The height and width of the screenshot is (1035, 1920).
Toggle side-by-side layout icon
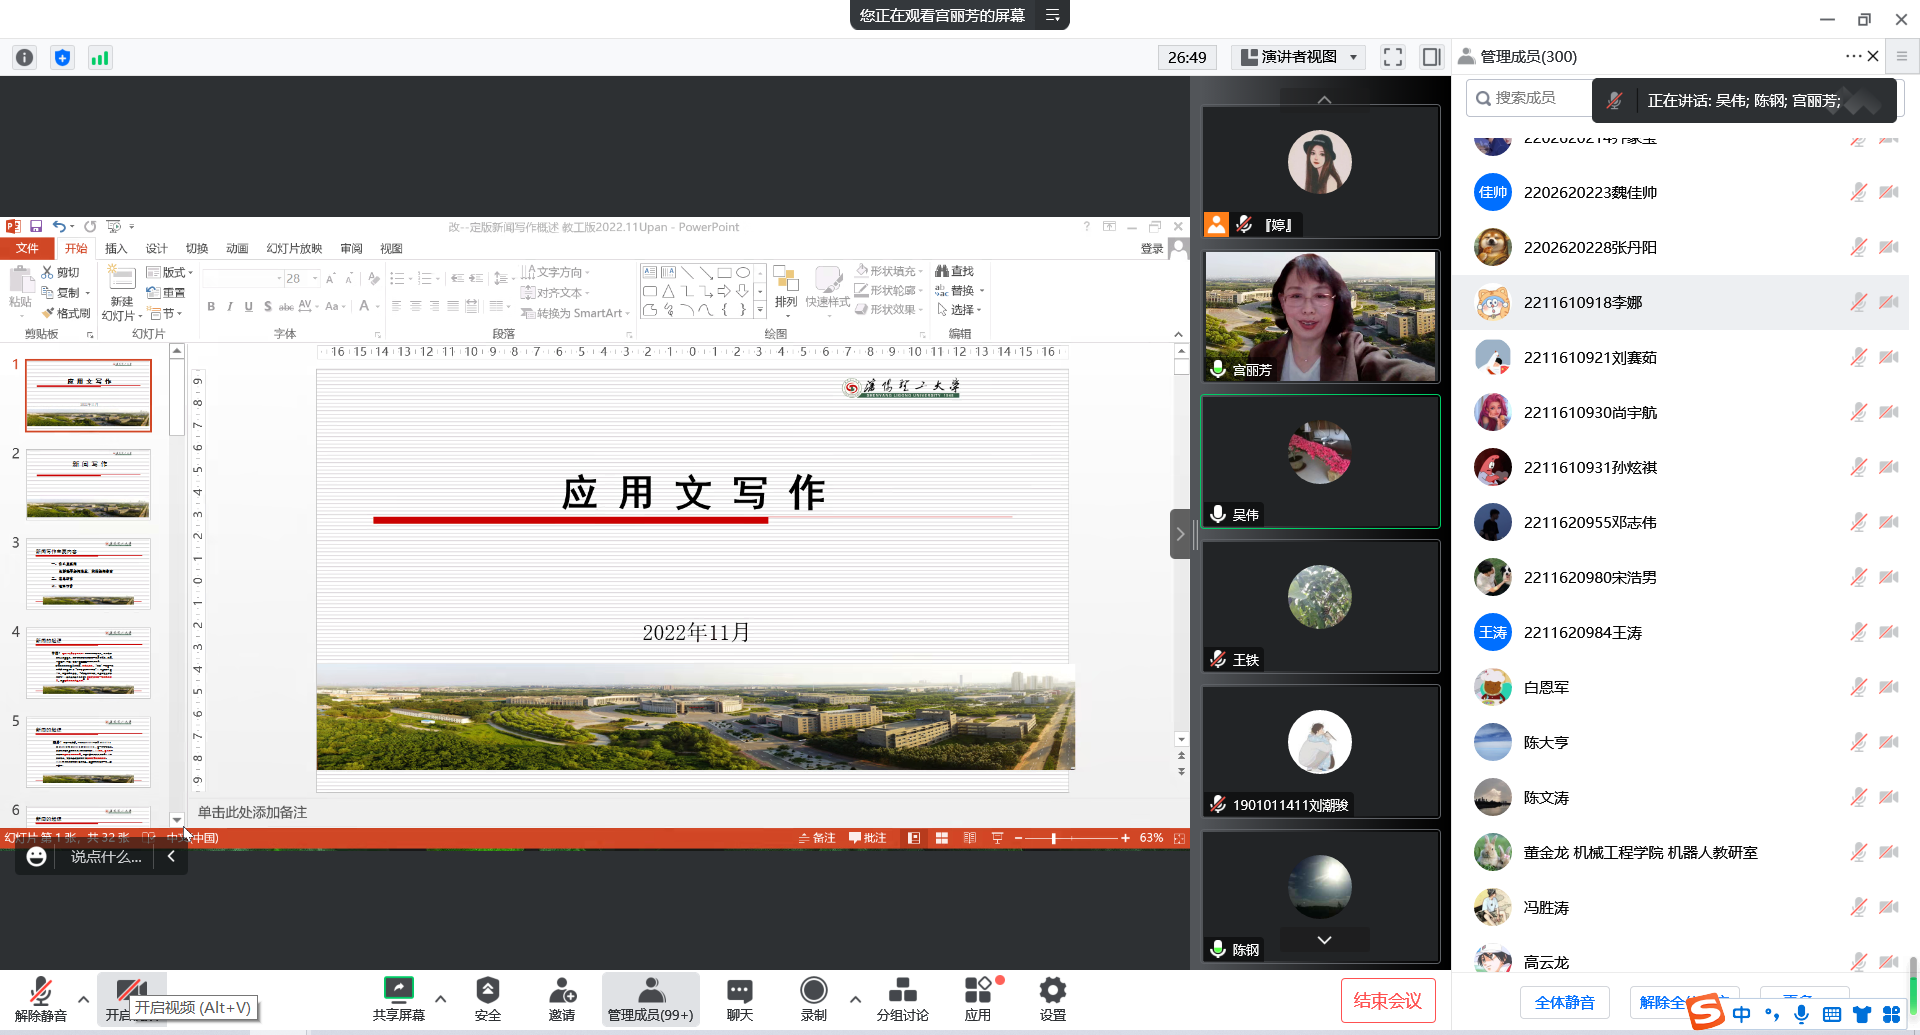[1431, 57]
